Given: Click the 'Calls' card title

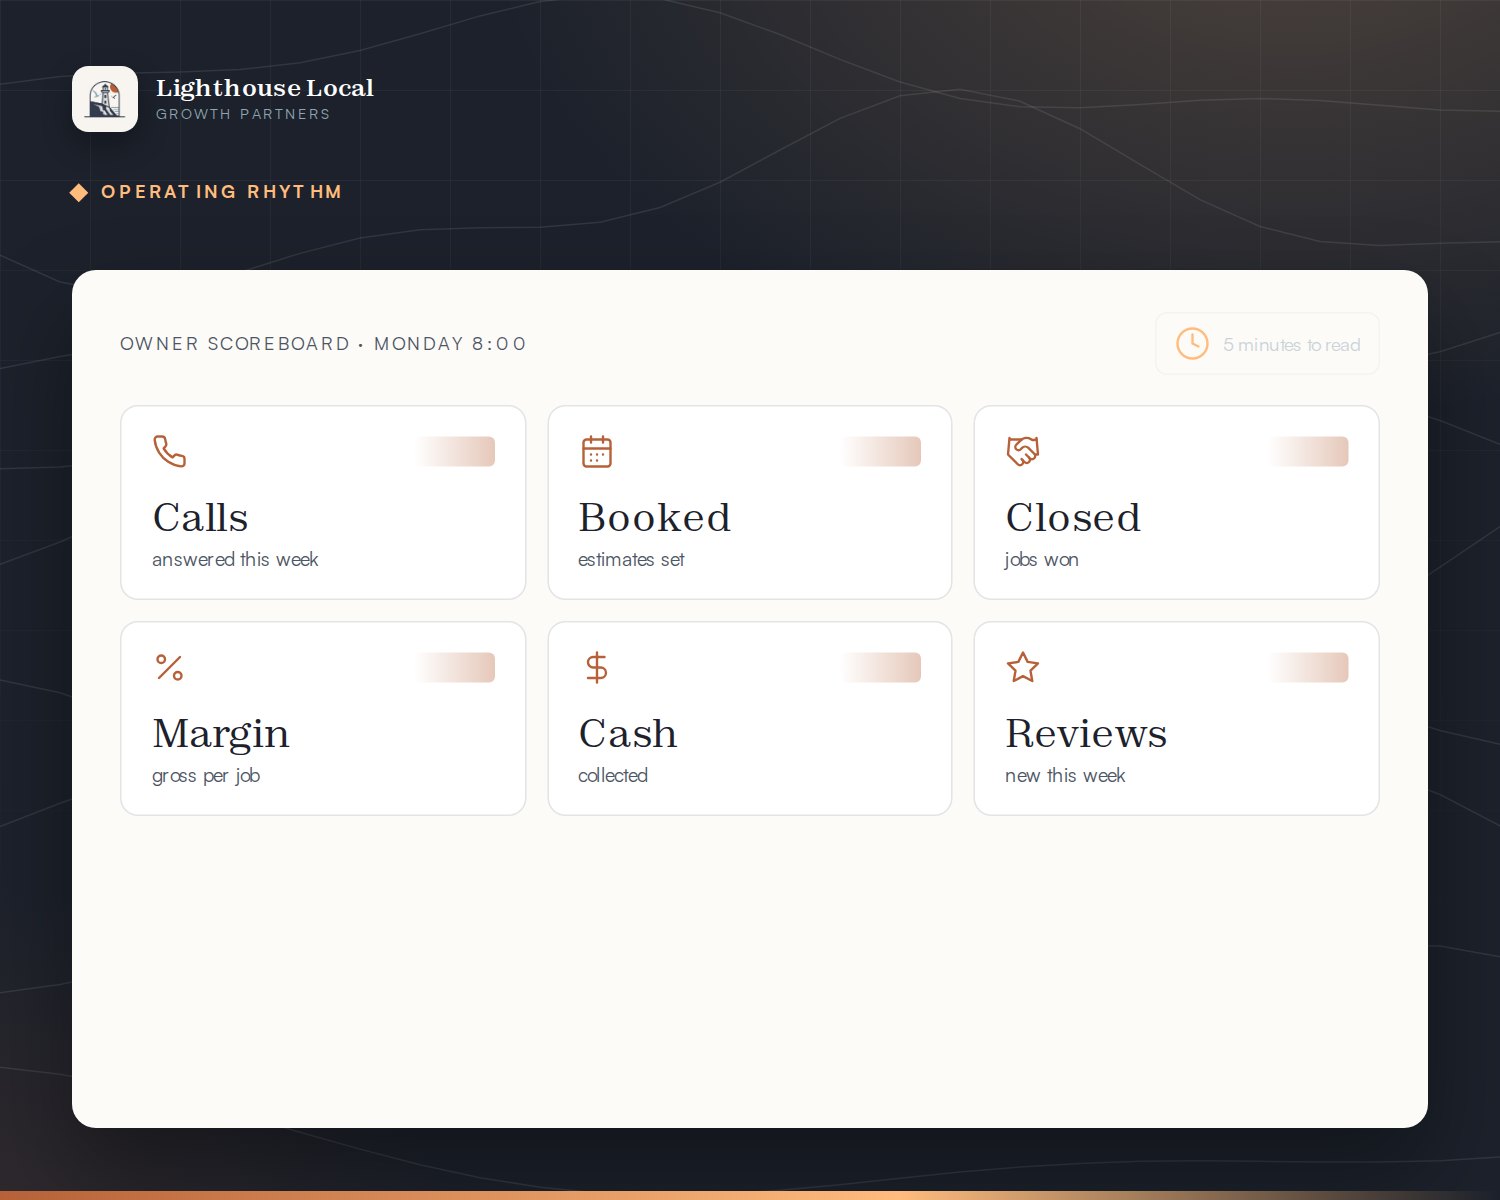Looking at the screenshot, I should (200, 518).
